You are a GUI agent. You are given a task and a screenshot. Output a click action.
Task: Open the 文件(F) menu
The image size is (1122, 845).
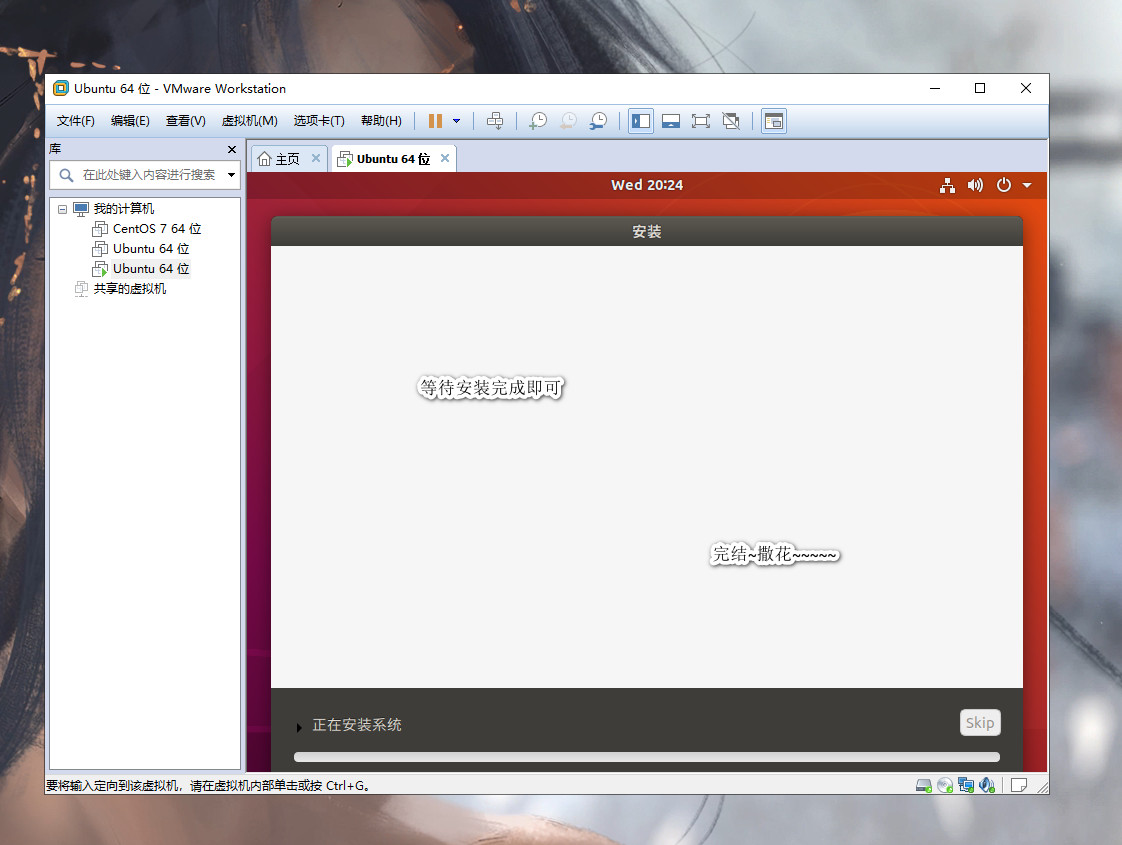[76, 121]
